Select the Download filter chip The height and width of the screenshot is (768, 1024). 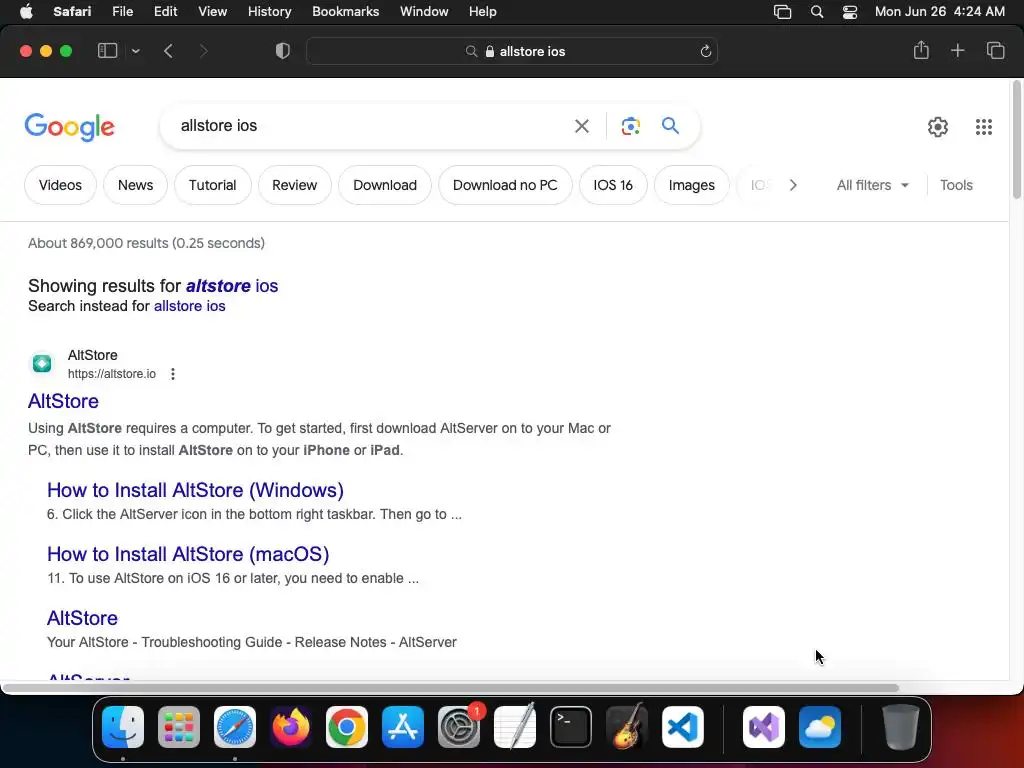click(385, 185)
